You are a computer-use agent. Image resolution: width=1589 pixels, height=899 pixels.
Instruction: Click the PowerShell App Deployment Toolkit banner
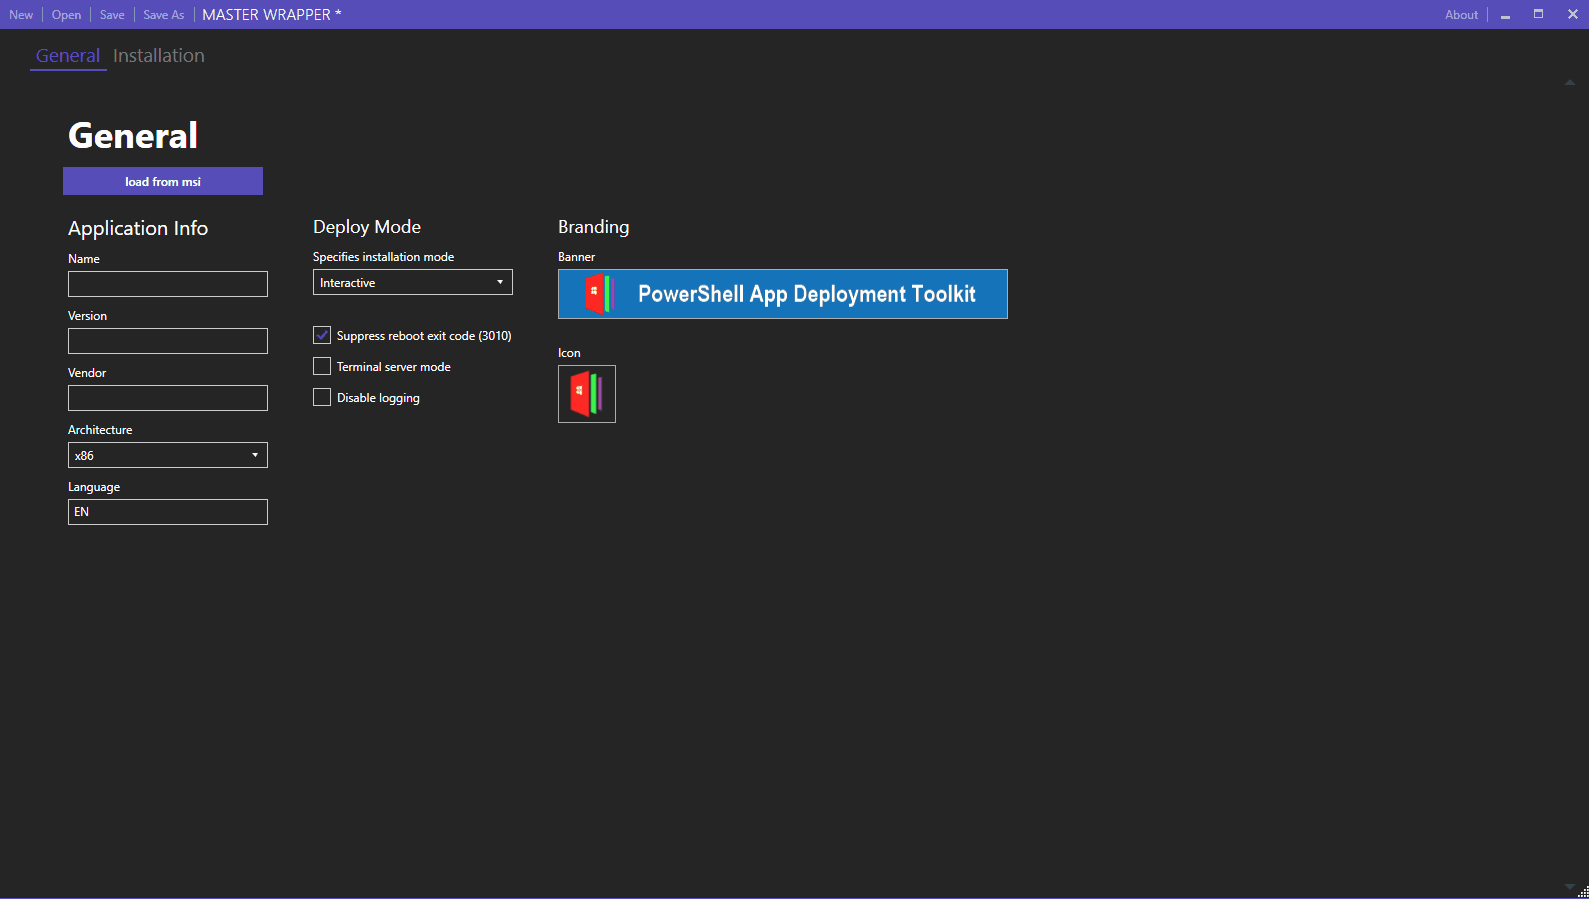click(x=783, y=294)
